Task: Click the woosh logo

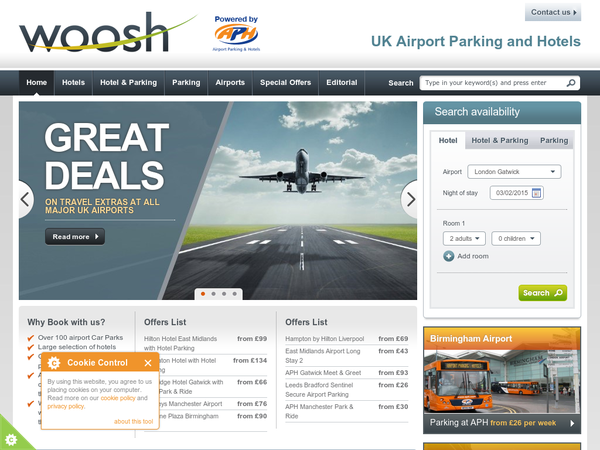Action: pyautogui.click(x=107, y=32)
